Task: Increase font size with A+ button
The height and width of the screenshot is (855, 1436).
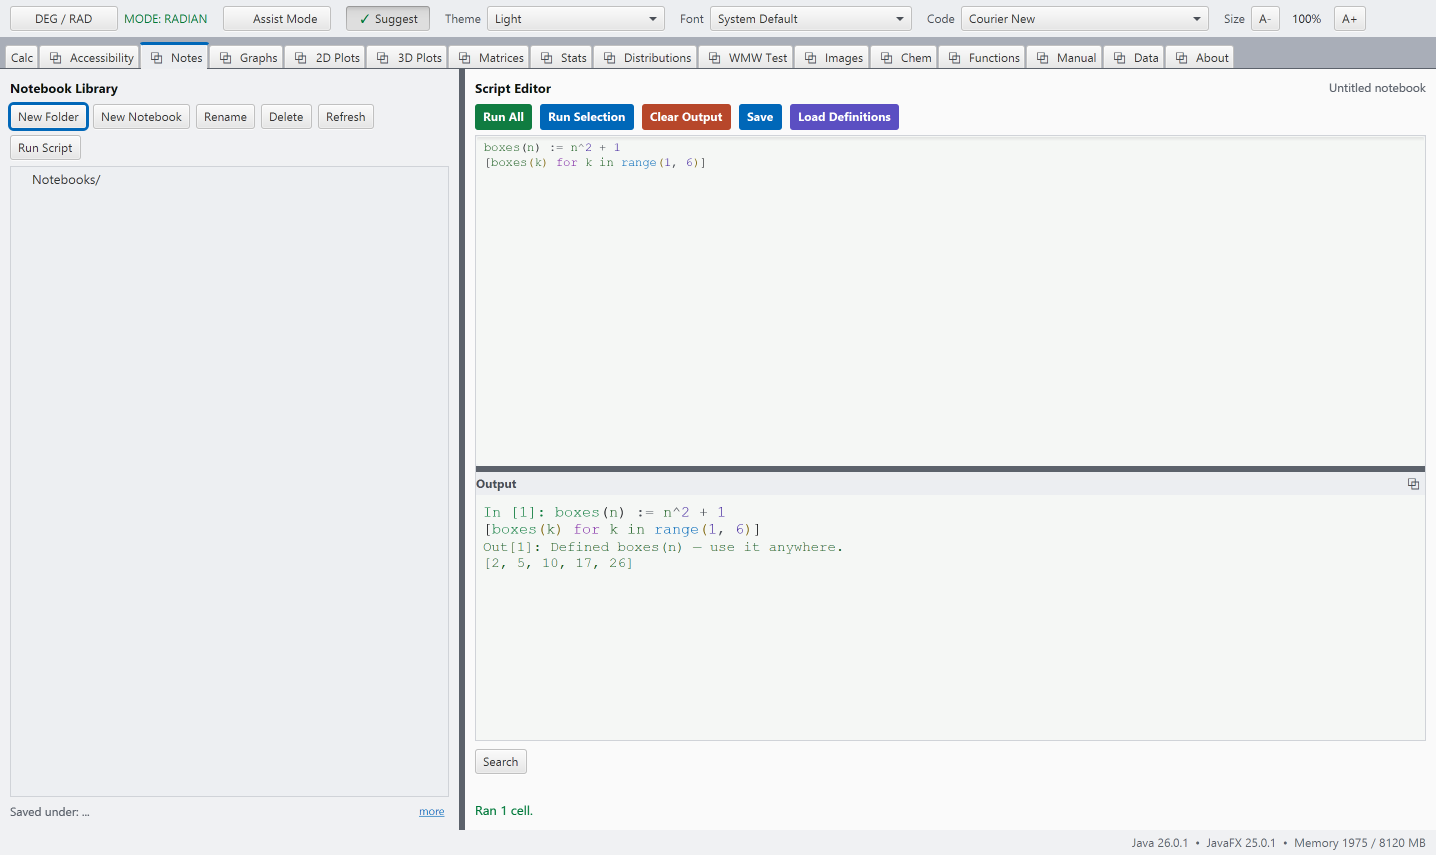Action: pos(1350,19)
